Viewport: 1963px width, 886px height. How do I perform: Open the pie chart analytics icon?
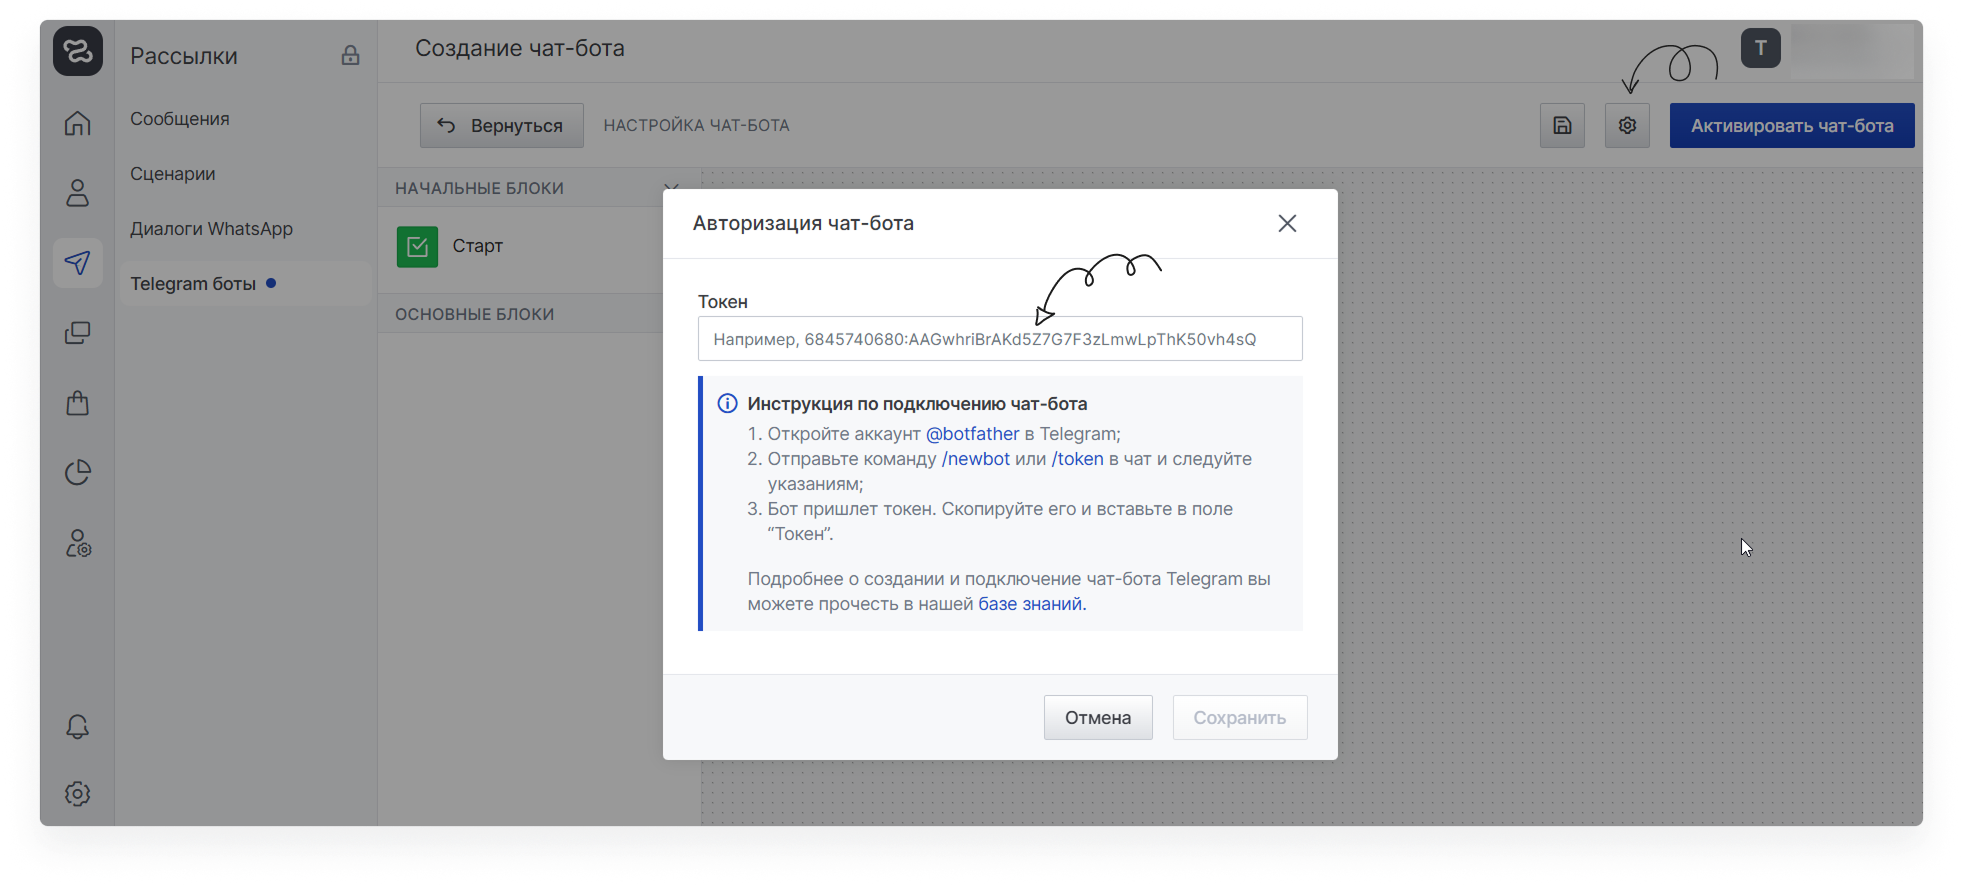(x=77, y=473)
